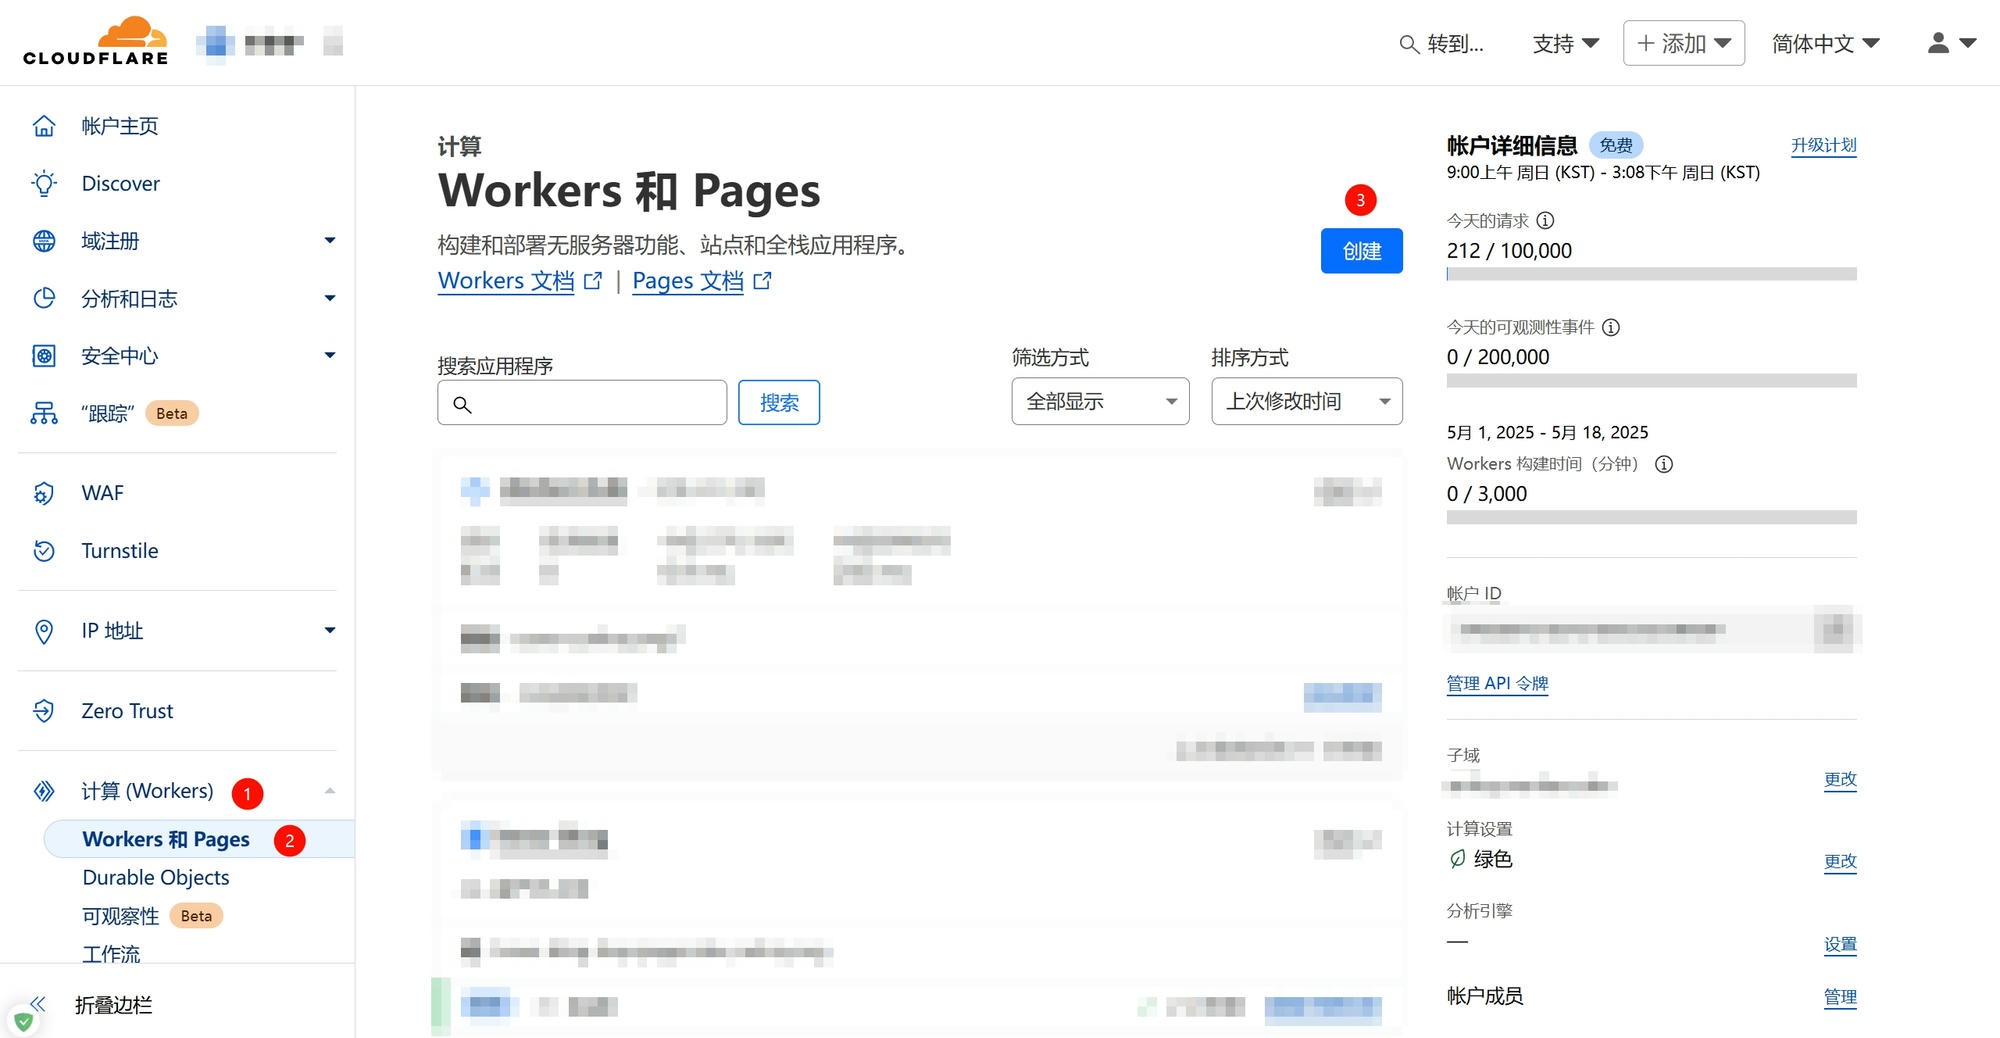
Task: Open the Workers 文档 link
Action: tap(506, 281)
